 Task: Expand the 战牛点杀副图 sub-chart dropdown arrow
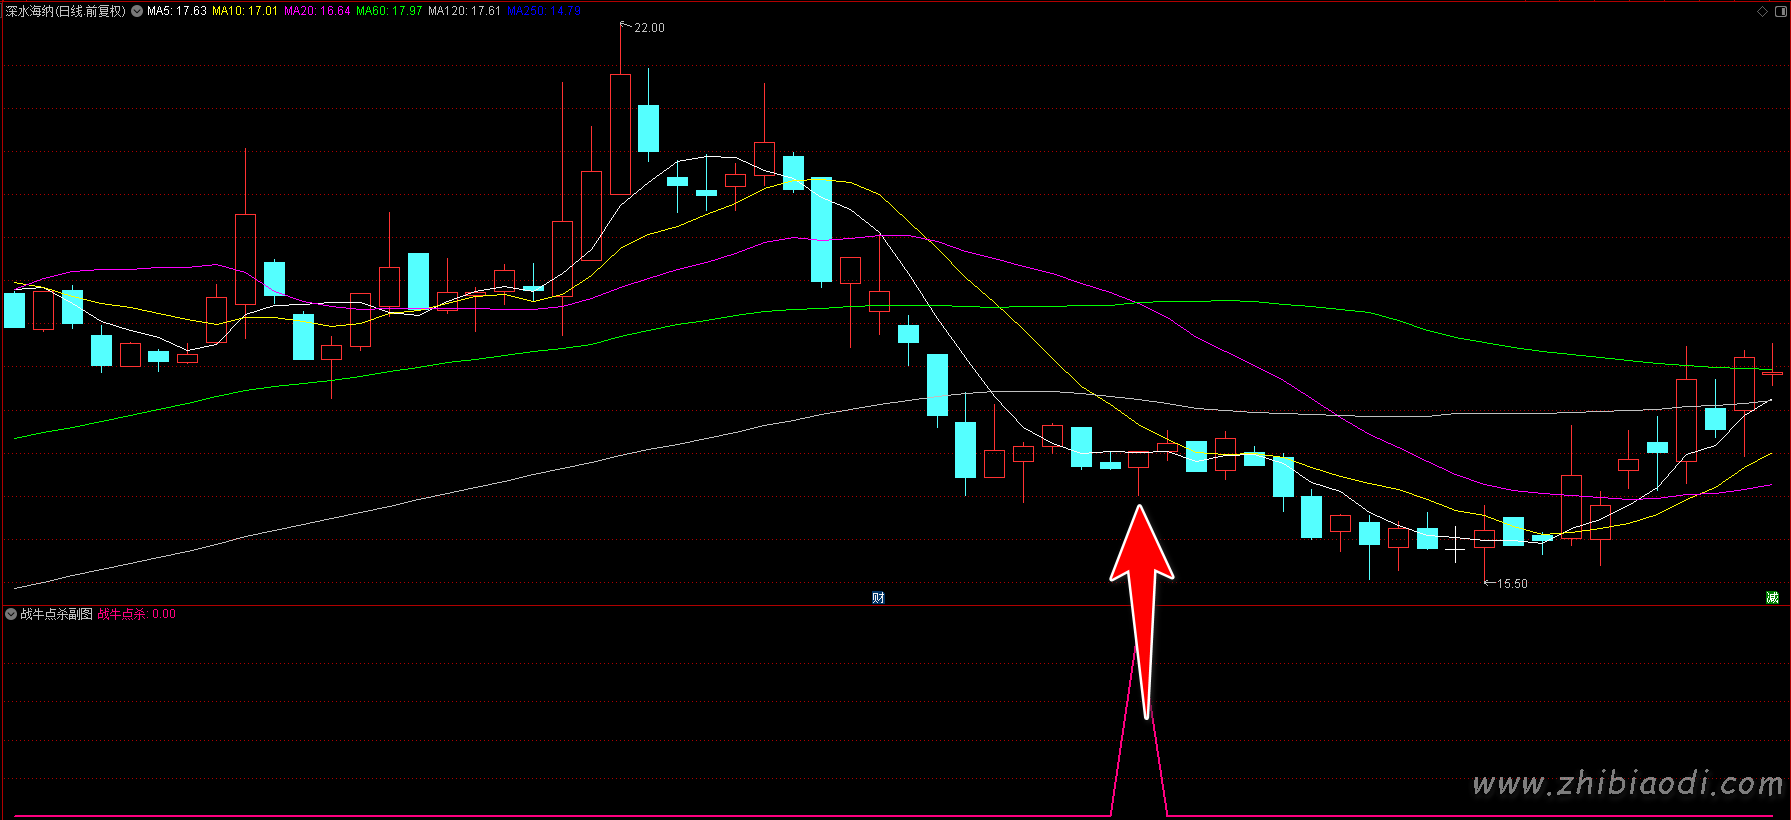point(11,614)
